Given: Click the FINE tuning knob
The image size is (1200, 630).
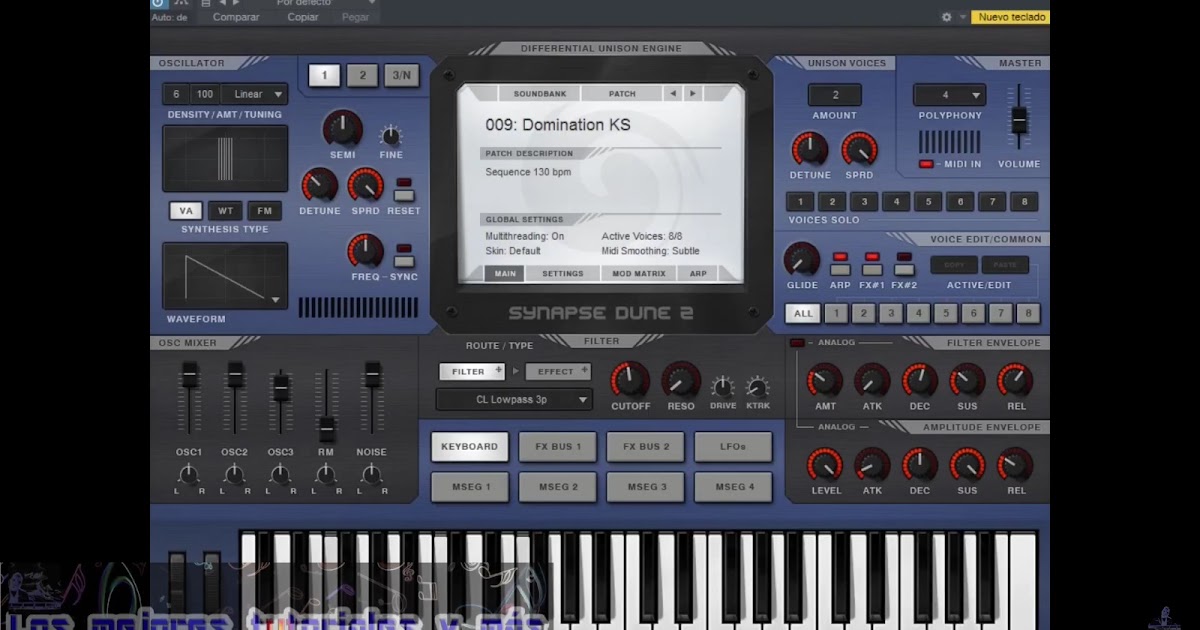Looking at the screenshot, I should (x=391, y=136).
